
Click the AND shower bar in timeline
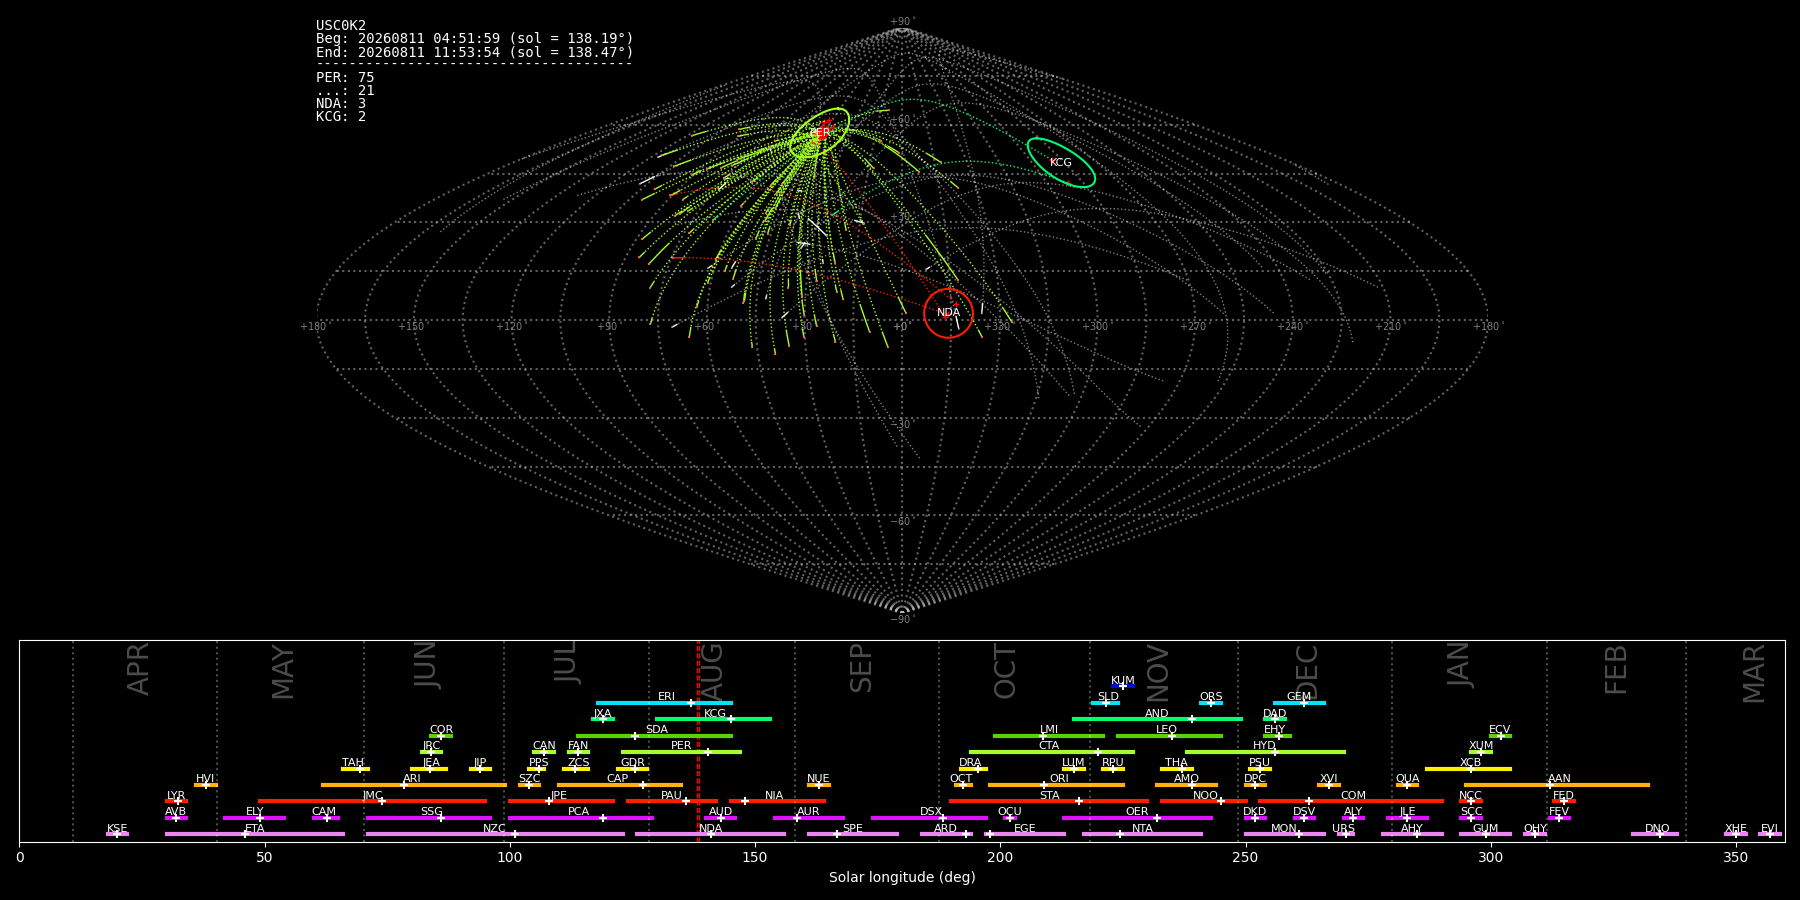[x=1157, y=719]
